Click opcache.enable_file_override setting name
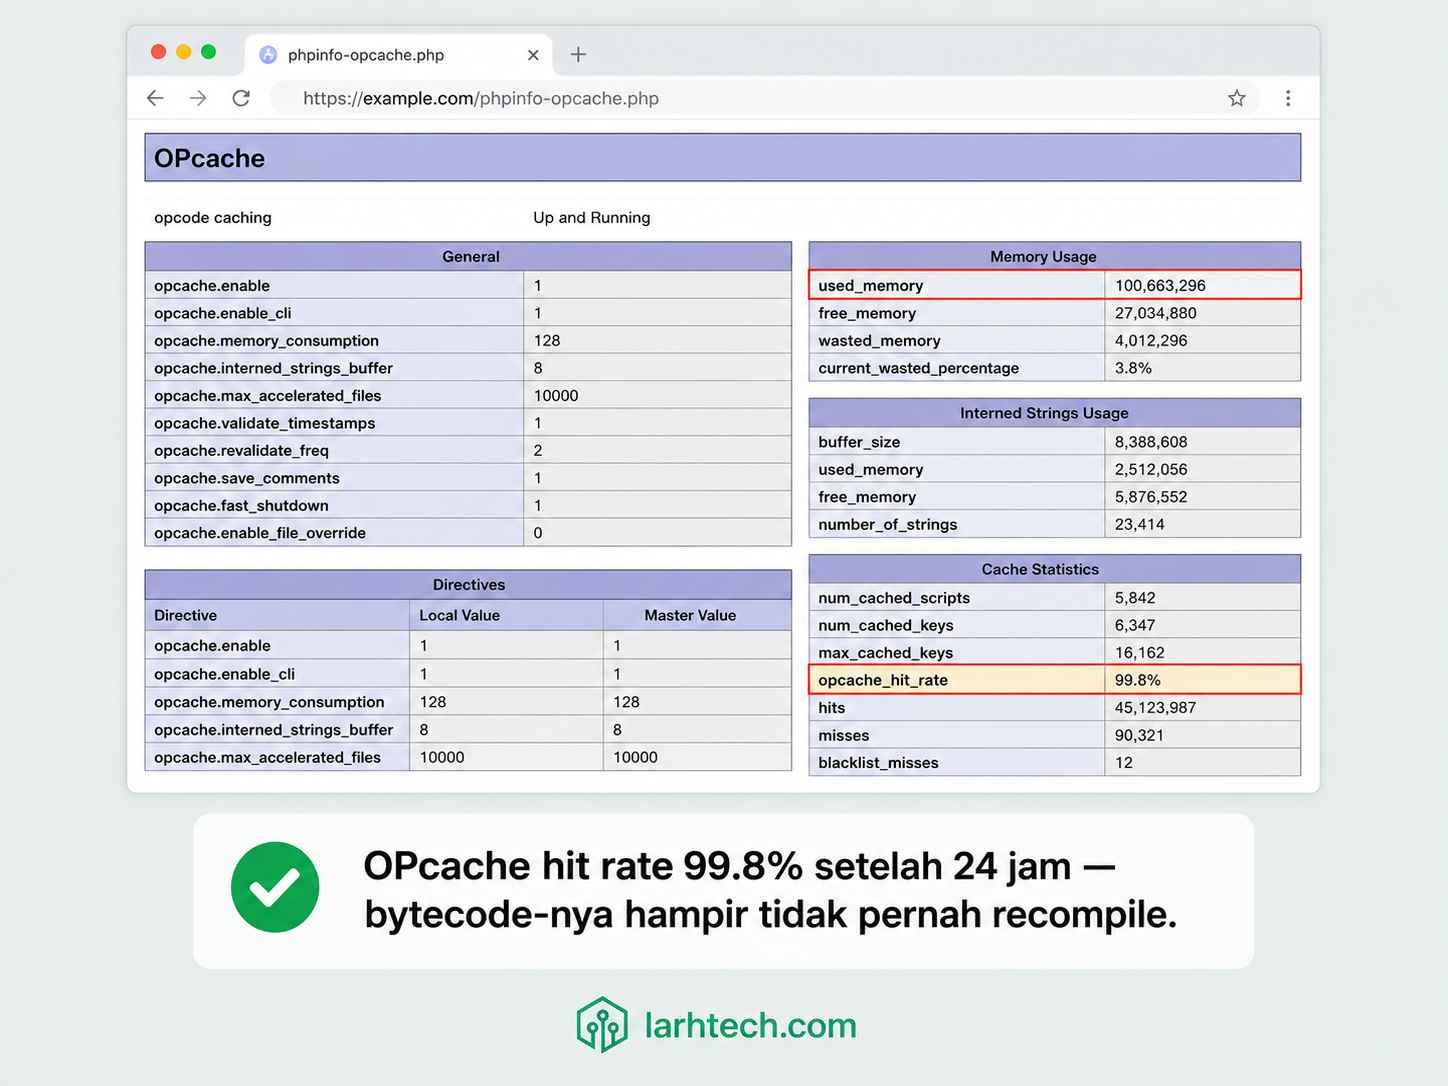This screenshot has height=1086, width=1448. point(260,533)
